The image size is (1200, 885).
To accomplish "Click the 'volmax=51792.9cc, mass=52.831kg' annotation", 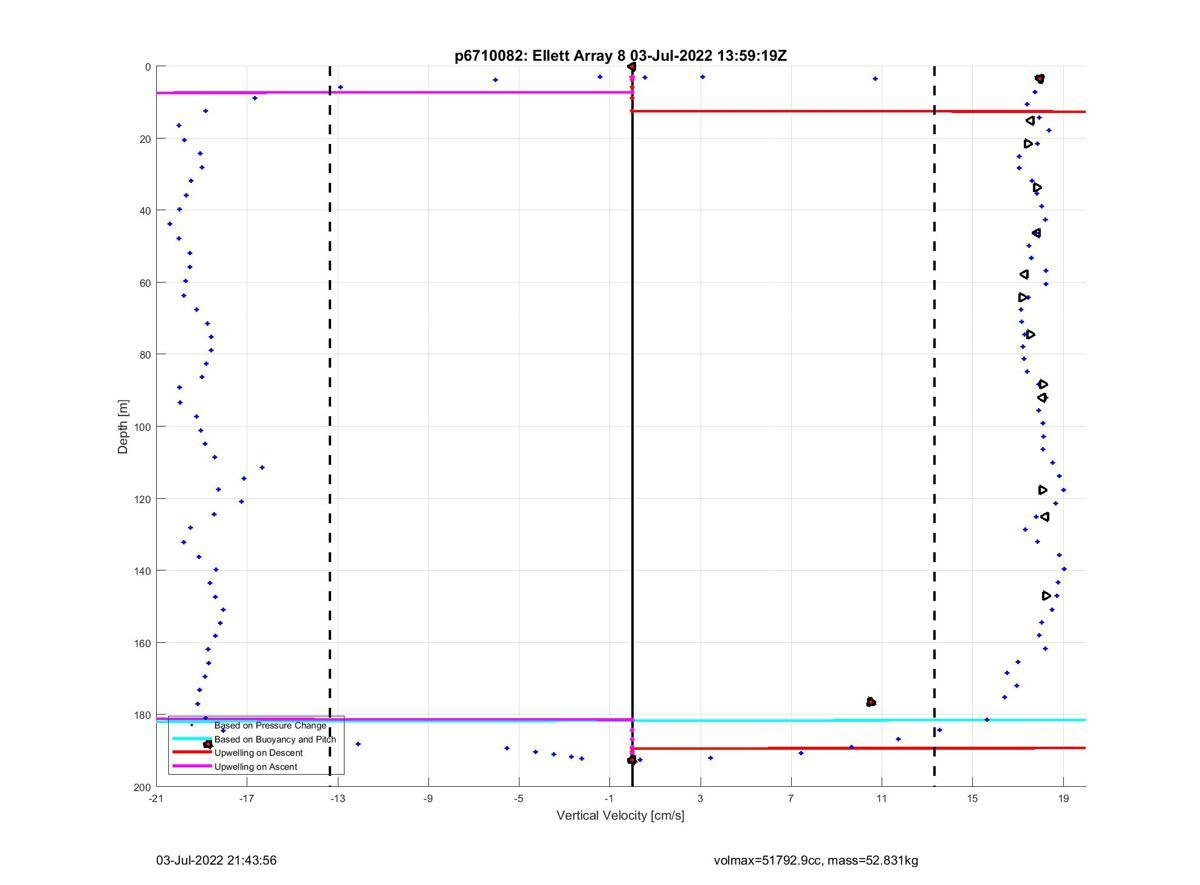I will coord(816,860).
